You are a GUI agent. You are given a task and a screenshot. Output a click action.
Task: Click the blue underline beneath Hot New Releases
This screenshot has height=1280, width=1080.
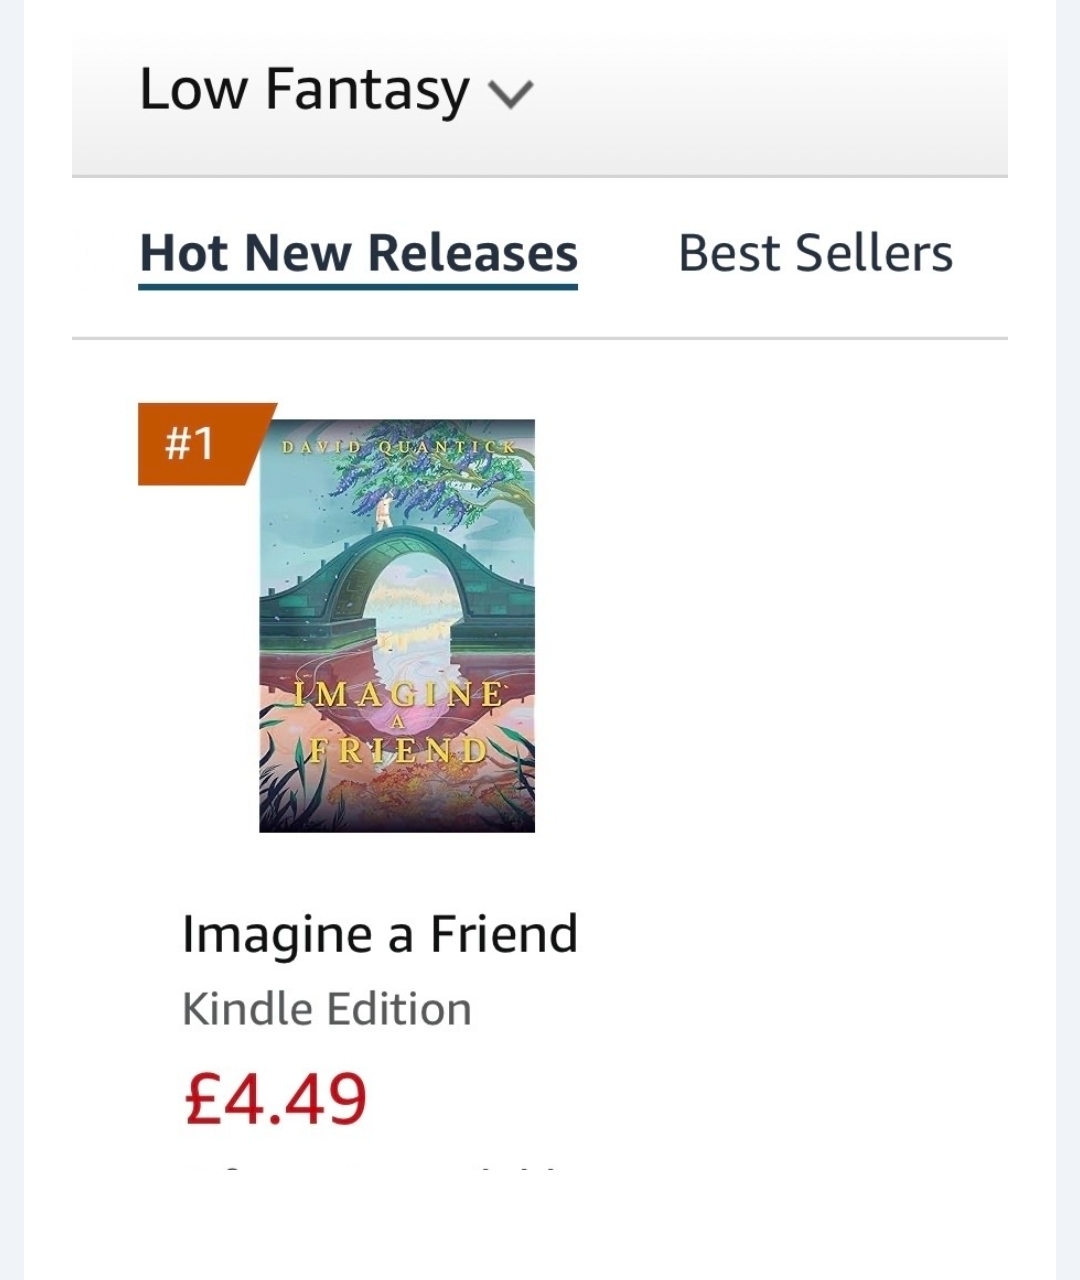click(x=358, y=287)
